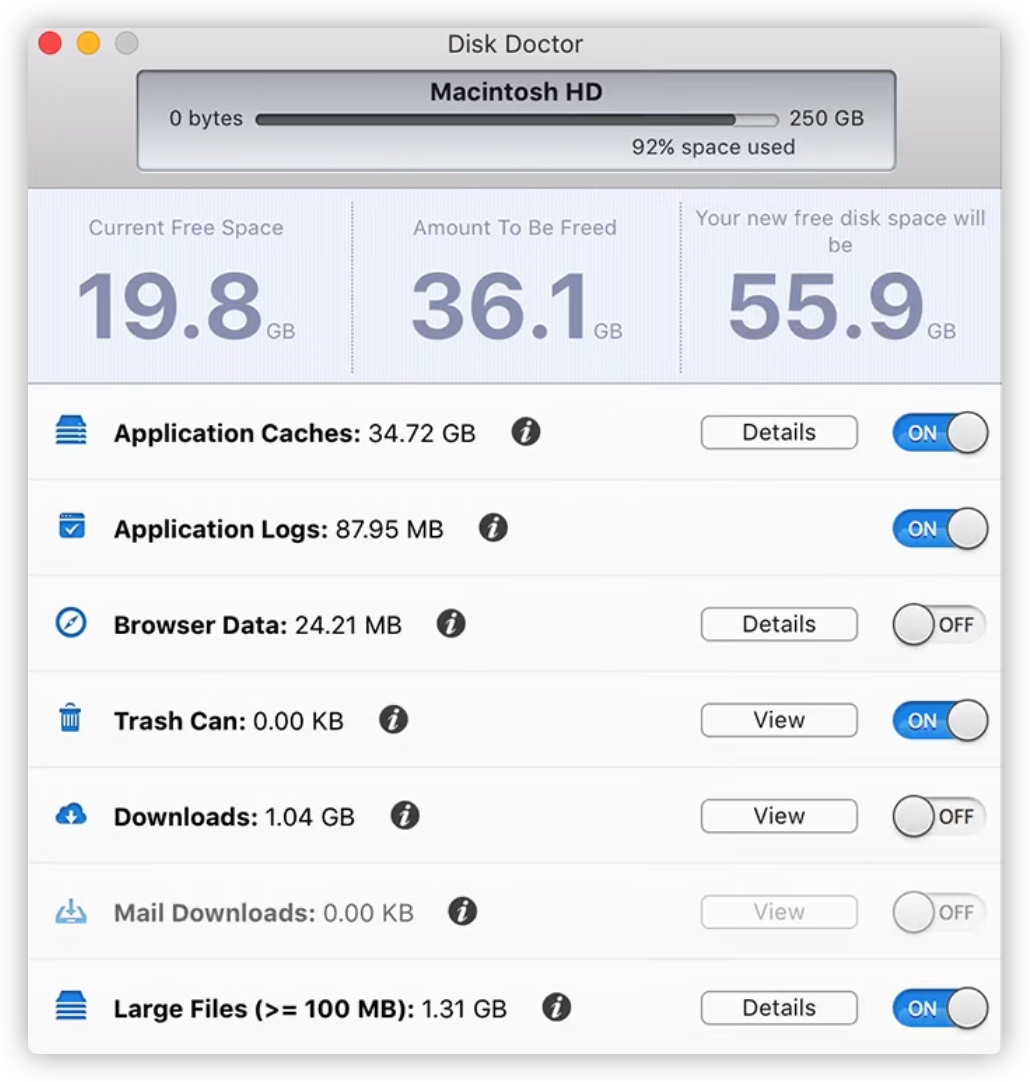The width and height of the screenshot is (1030, 1082).
Task: Close the Disk Doctor window
Action: pyautogui.click(x=50, y=43)
